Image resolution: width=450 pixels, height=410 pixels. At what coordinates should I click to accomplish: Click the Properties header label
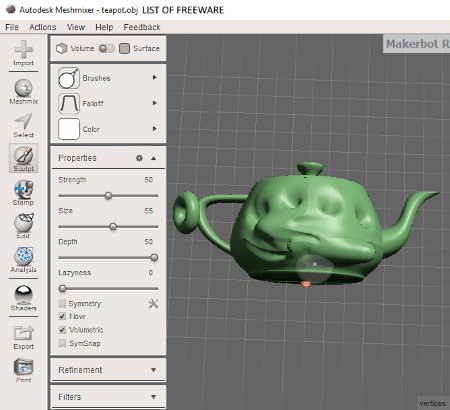pos(77,158)
